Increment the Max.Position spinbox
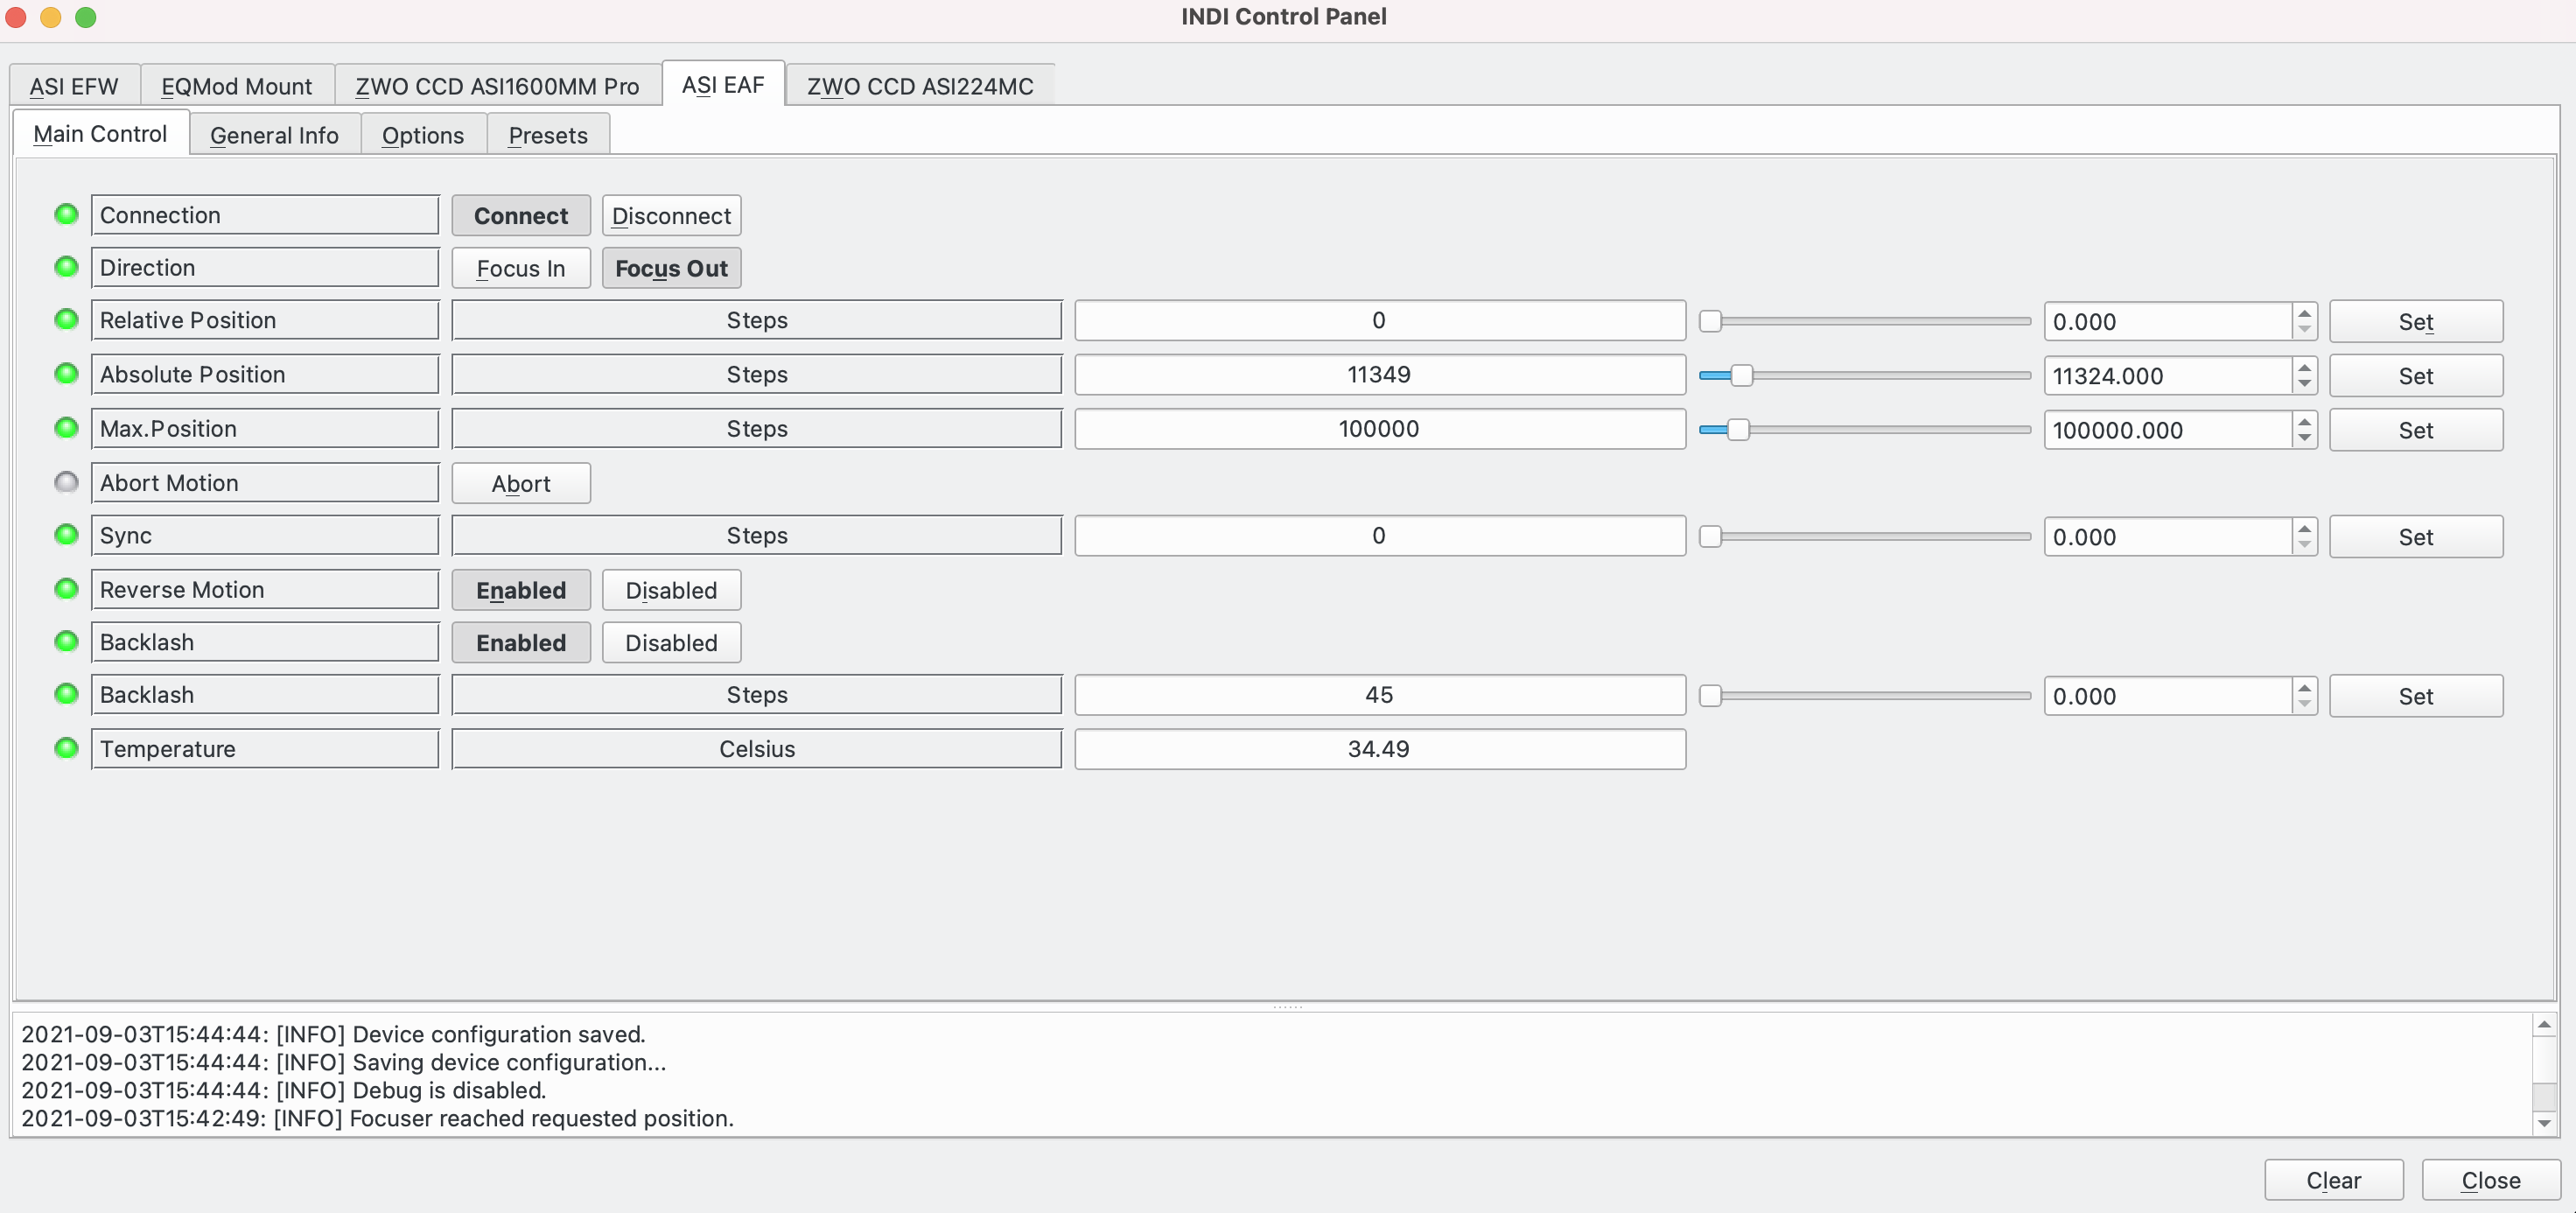Screen dimensions: 2576x1213 [x=2305, y=421]
